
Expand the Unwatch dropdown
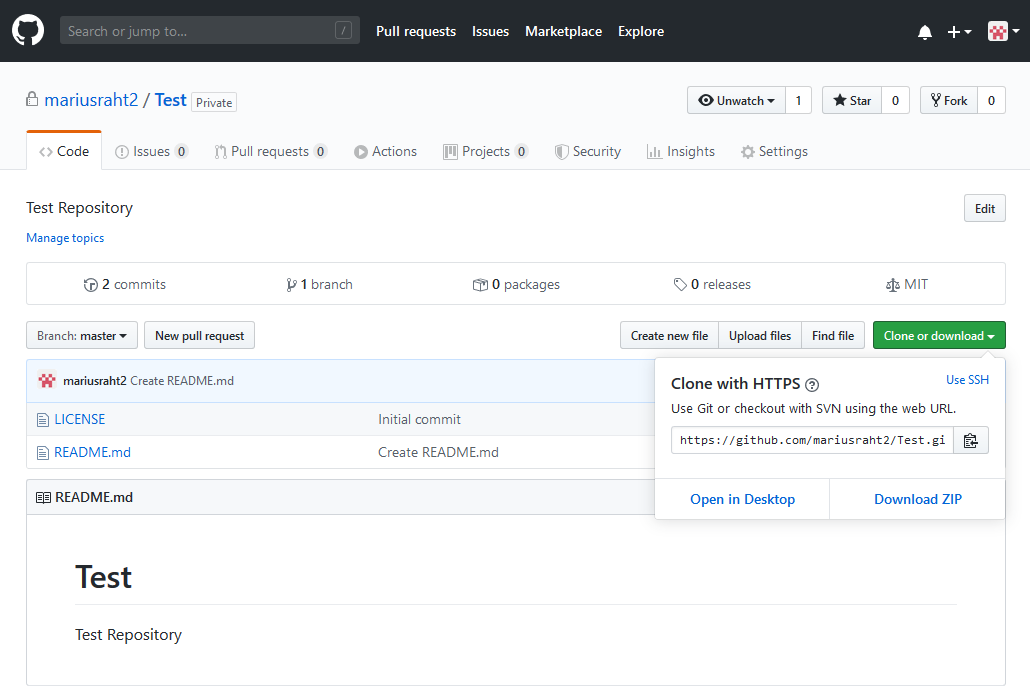(x=736, y=101)
